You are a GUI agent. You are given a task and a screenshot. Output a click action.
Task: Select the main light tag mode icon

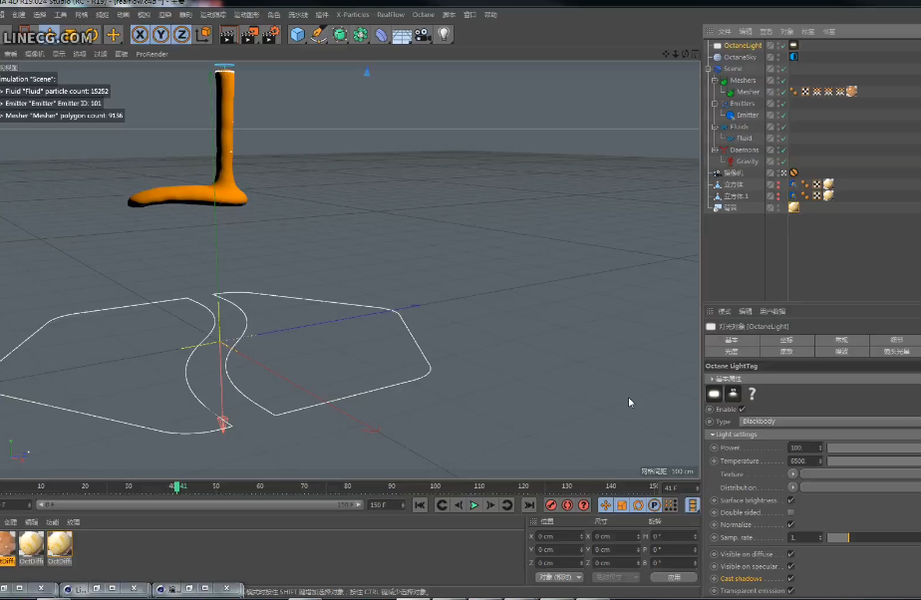click(x=714, y=394)
